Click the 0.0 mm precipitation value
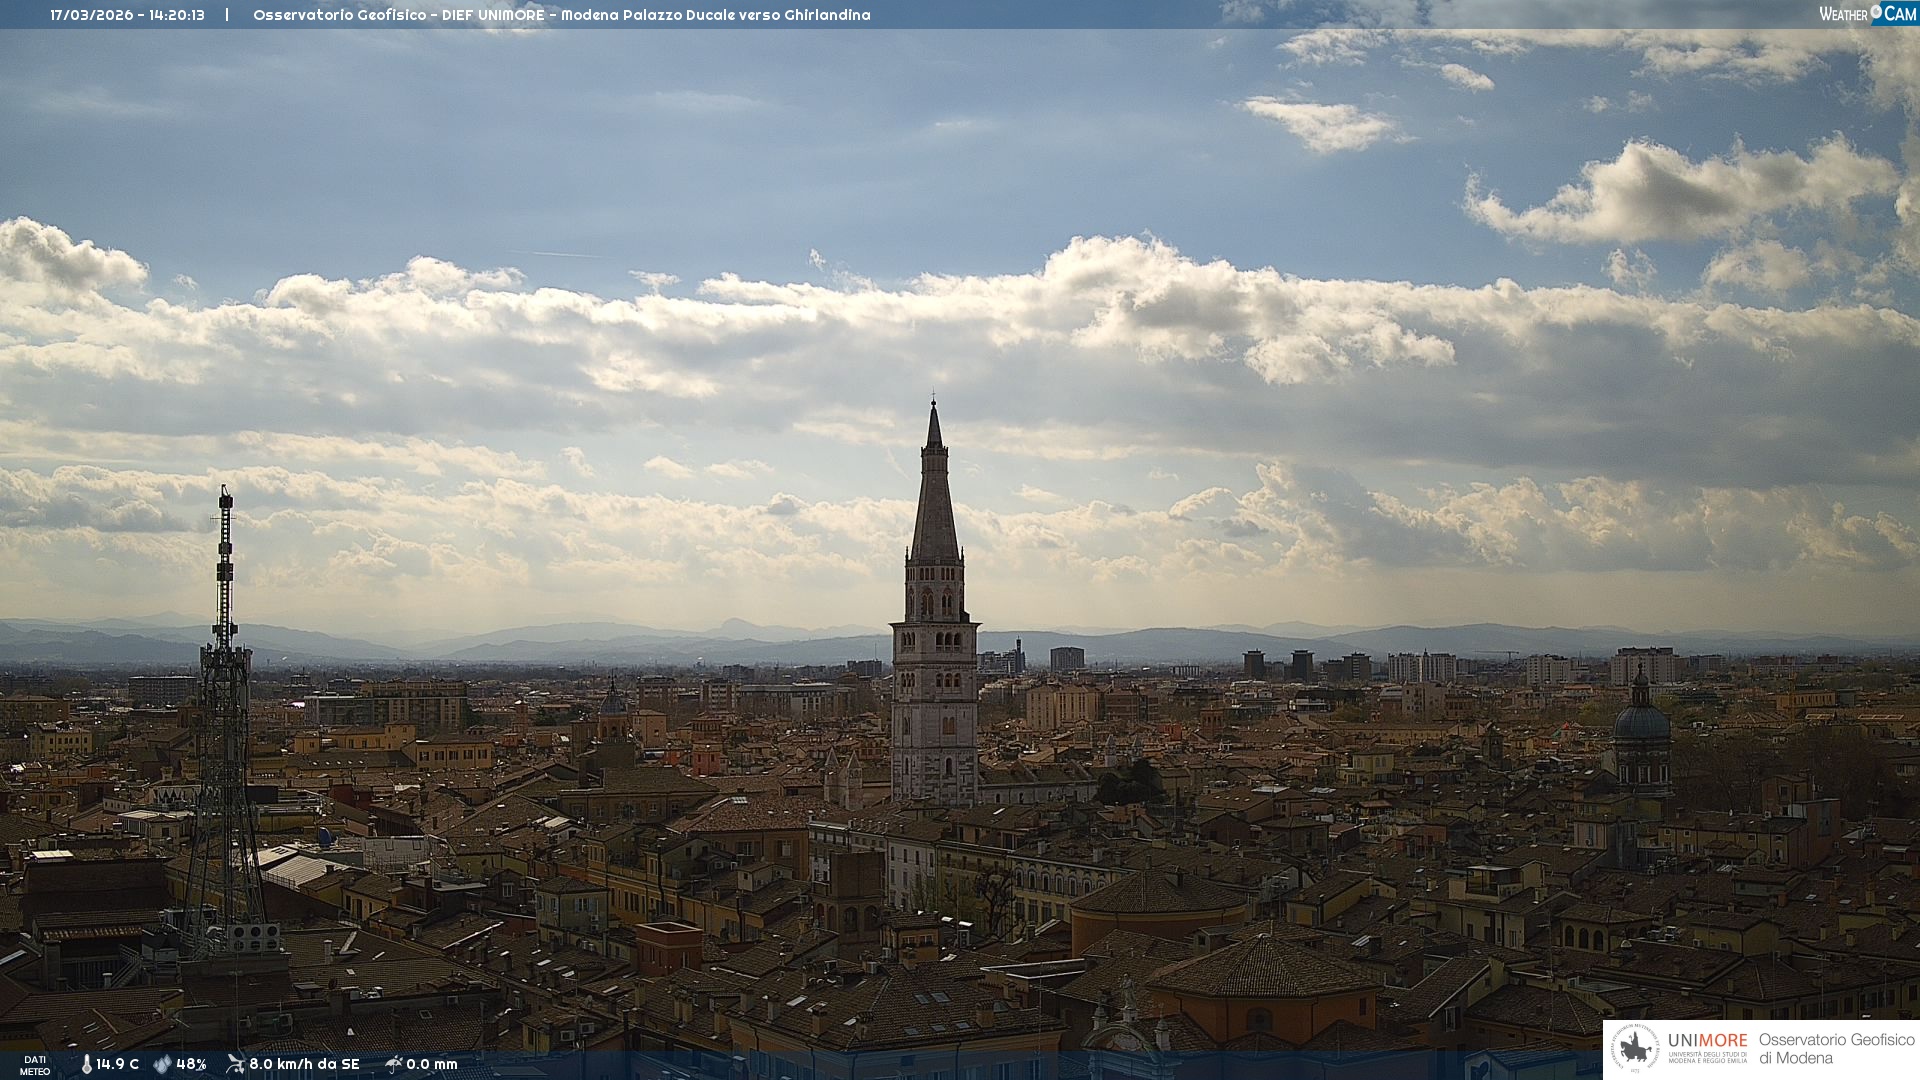 pyautogui.click(x=432, y=1064)
